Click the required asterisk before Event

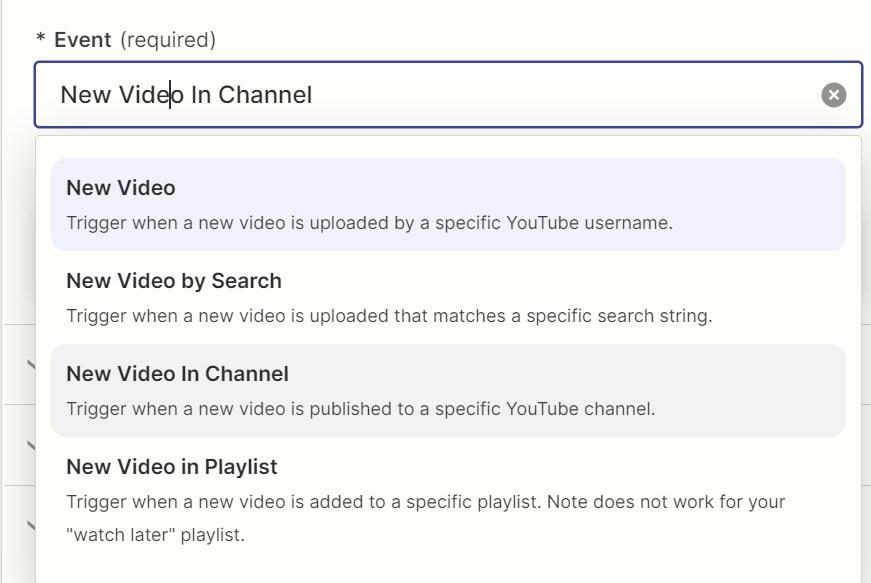coord(41,41)
